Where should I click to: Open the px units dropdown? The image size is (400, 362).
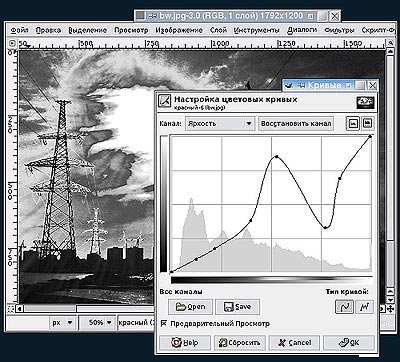pos(62,323)
